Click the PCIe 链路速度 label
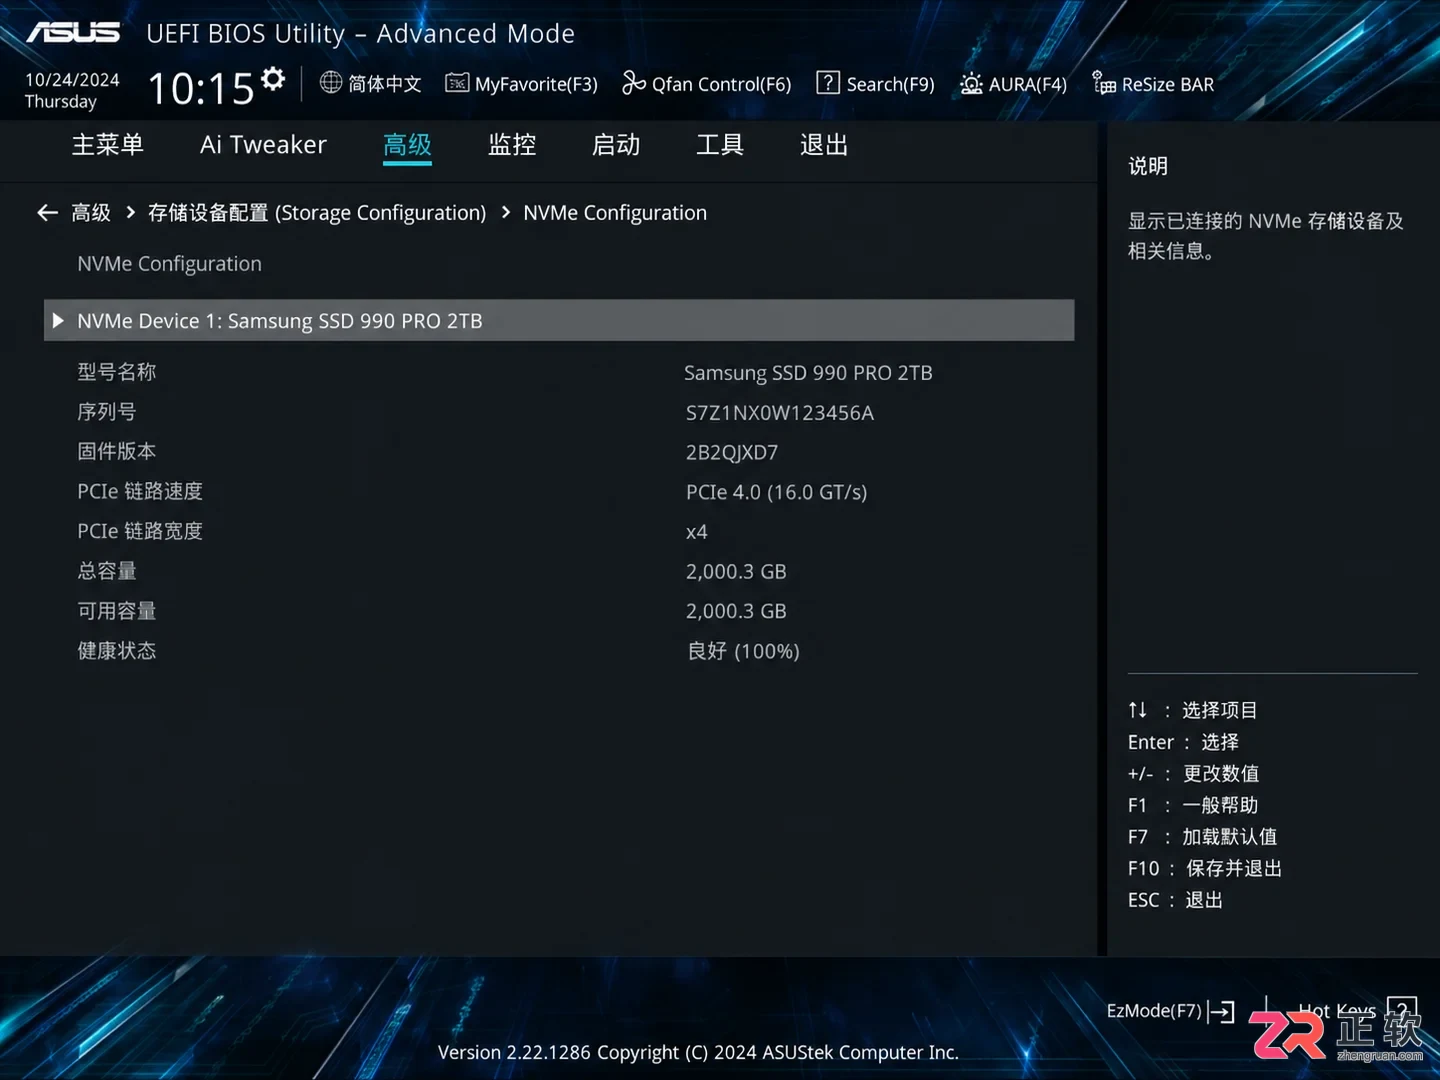 point(140,491)
